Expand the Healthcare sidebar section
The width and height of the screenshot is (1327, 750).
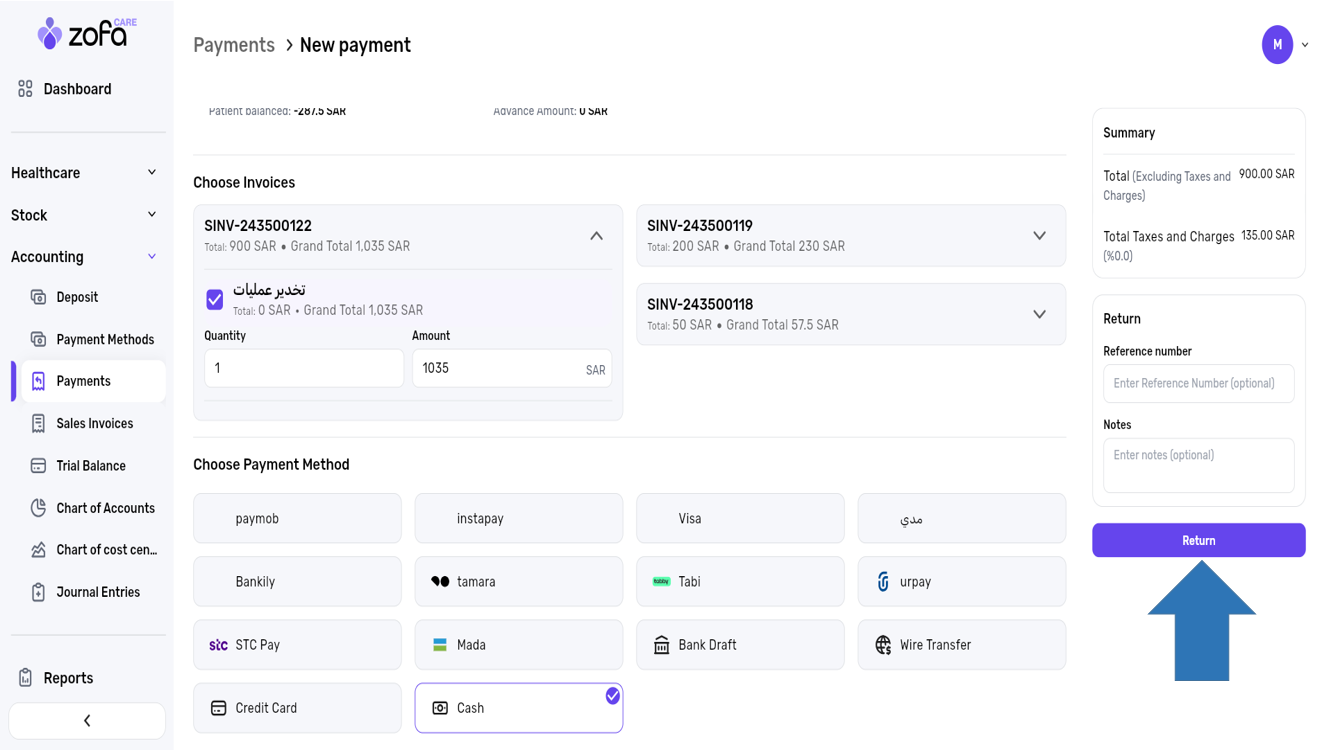[84, 173]
